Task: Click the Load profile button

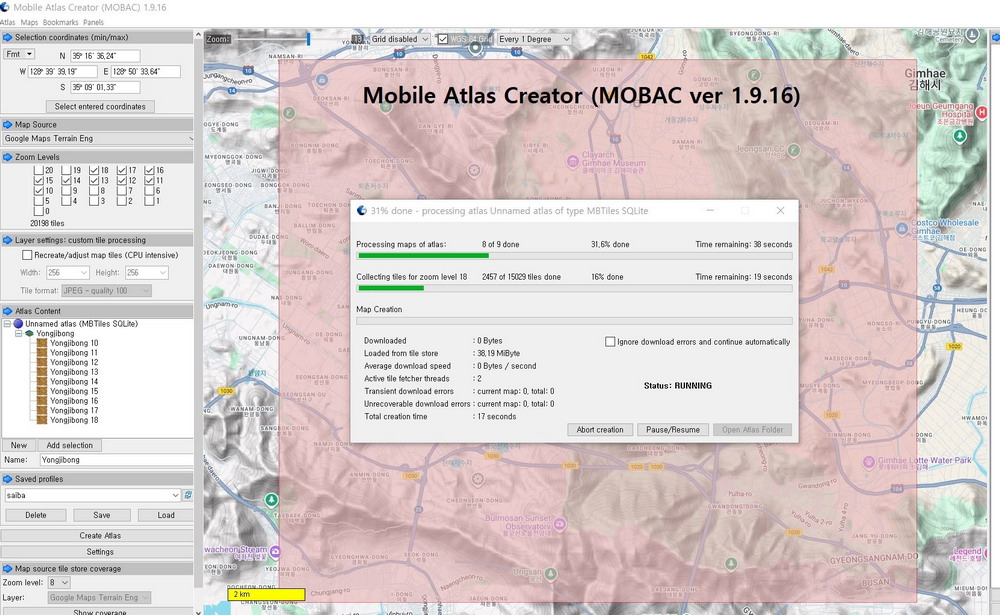Action: tap(166, 515)
